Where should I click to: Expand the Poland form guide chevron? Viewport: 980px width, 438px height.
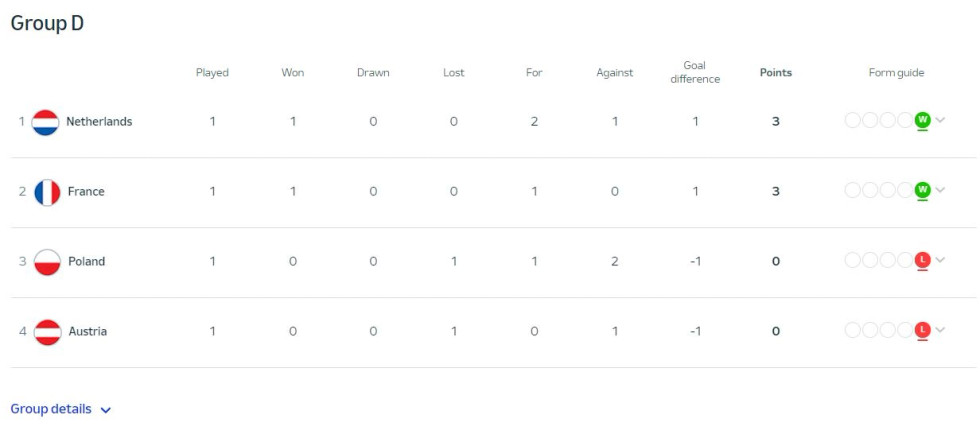coord(940,260)
